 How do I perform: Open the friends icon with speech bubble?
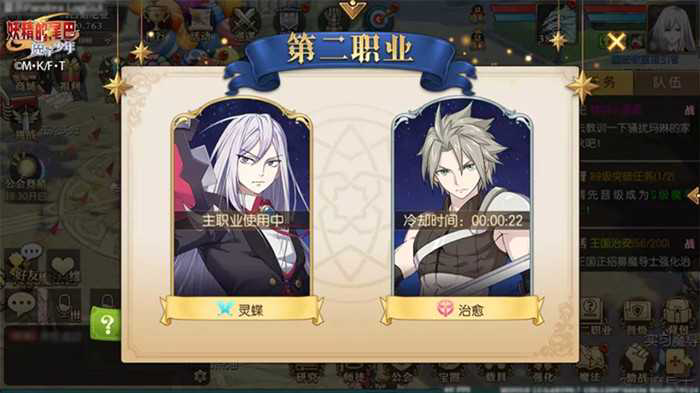pos(23,263)
